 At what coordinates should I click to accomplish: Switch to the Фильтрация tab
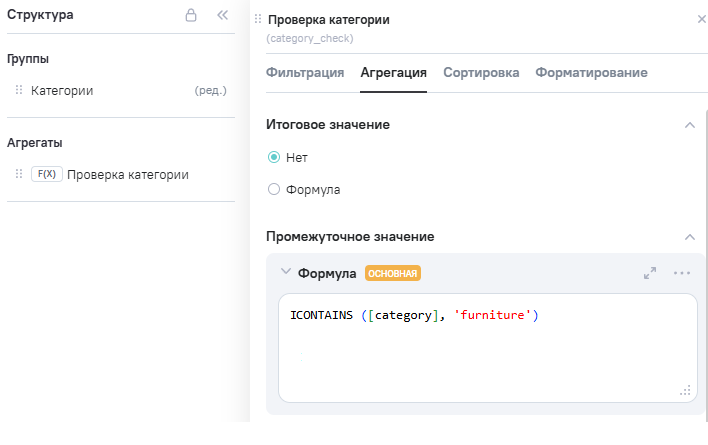(x=305, y=73)
